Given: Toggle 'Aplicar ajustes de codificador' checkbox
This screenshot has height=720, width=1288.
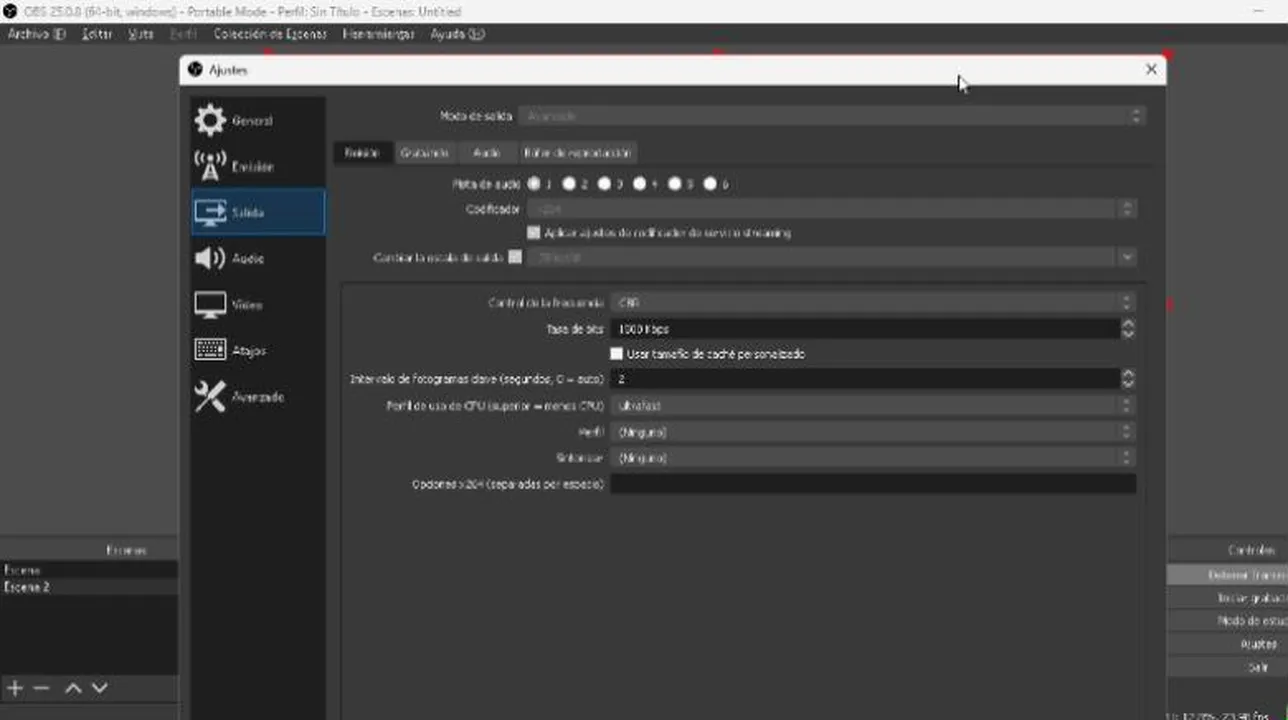Looking at the screenshot, I should (534, 233).
